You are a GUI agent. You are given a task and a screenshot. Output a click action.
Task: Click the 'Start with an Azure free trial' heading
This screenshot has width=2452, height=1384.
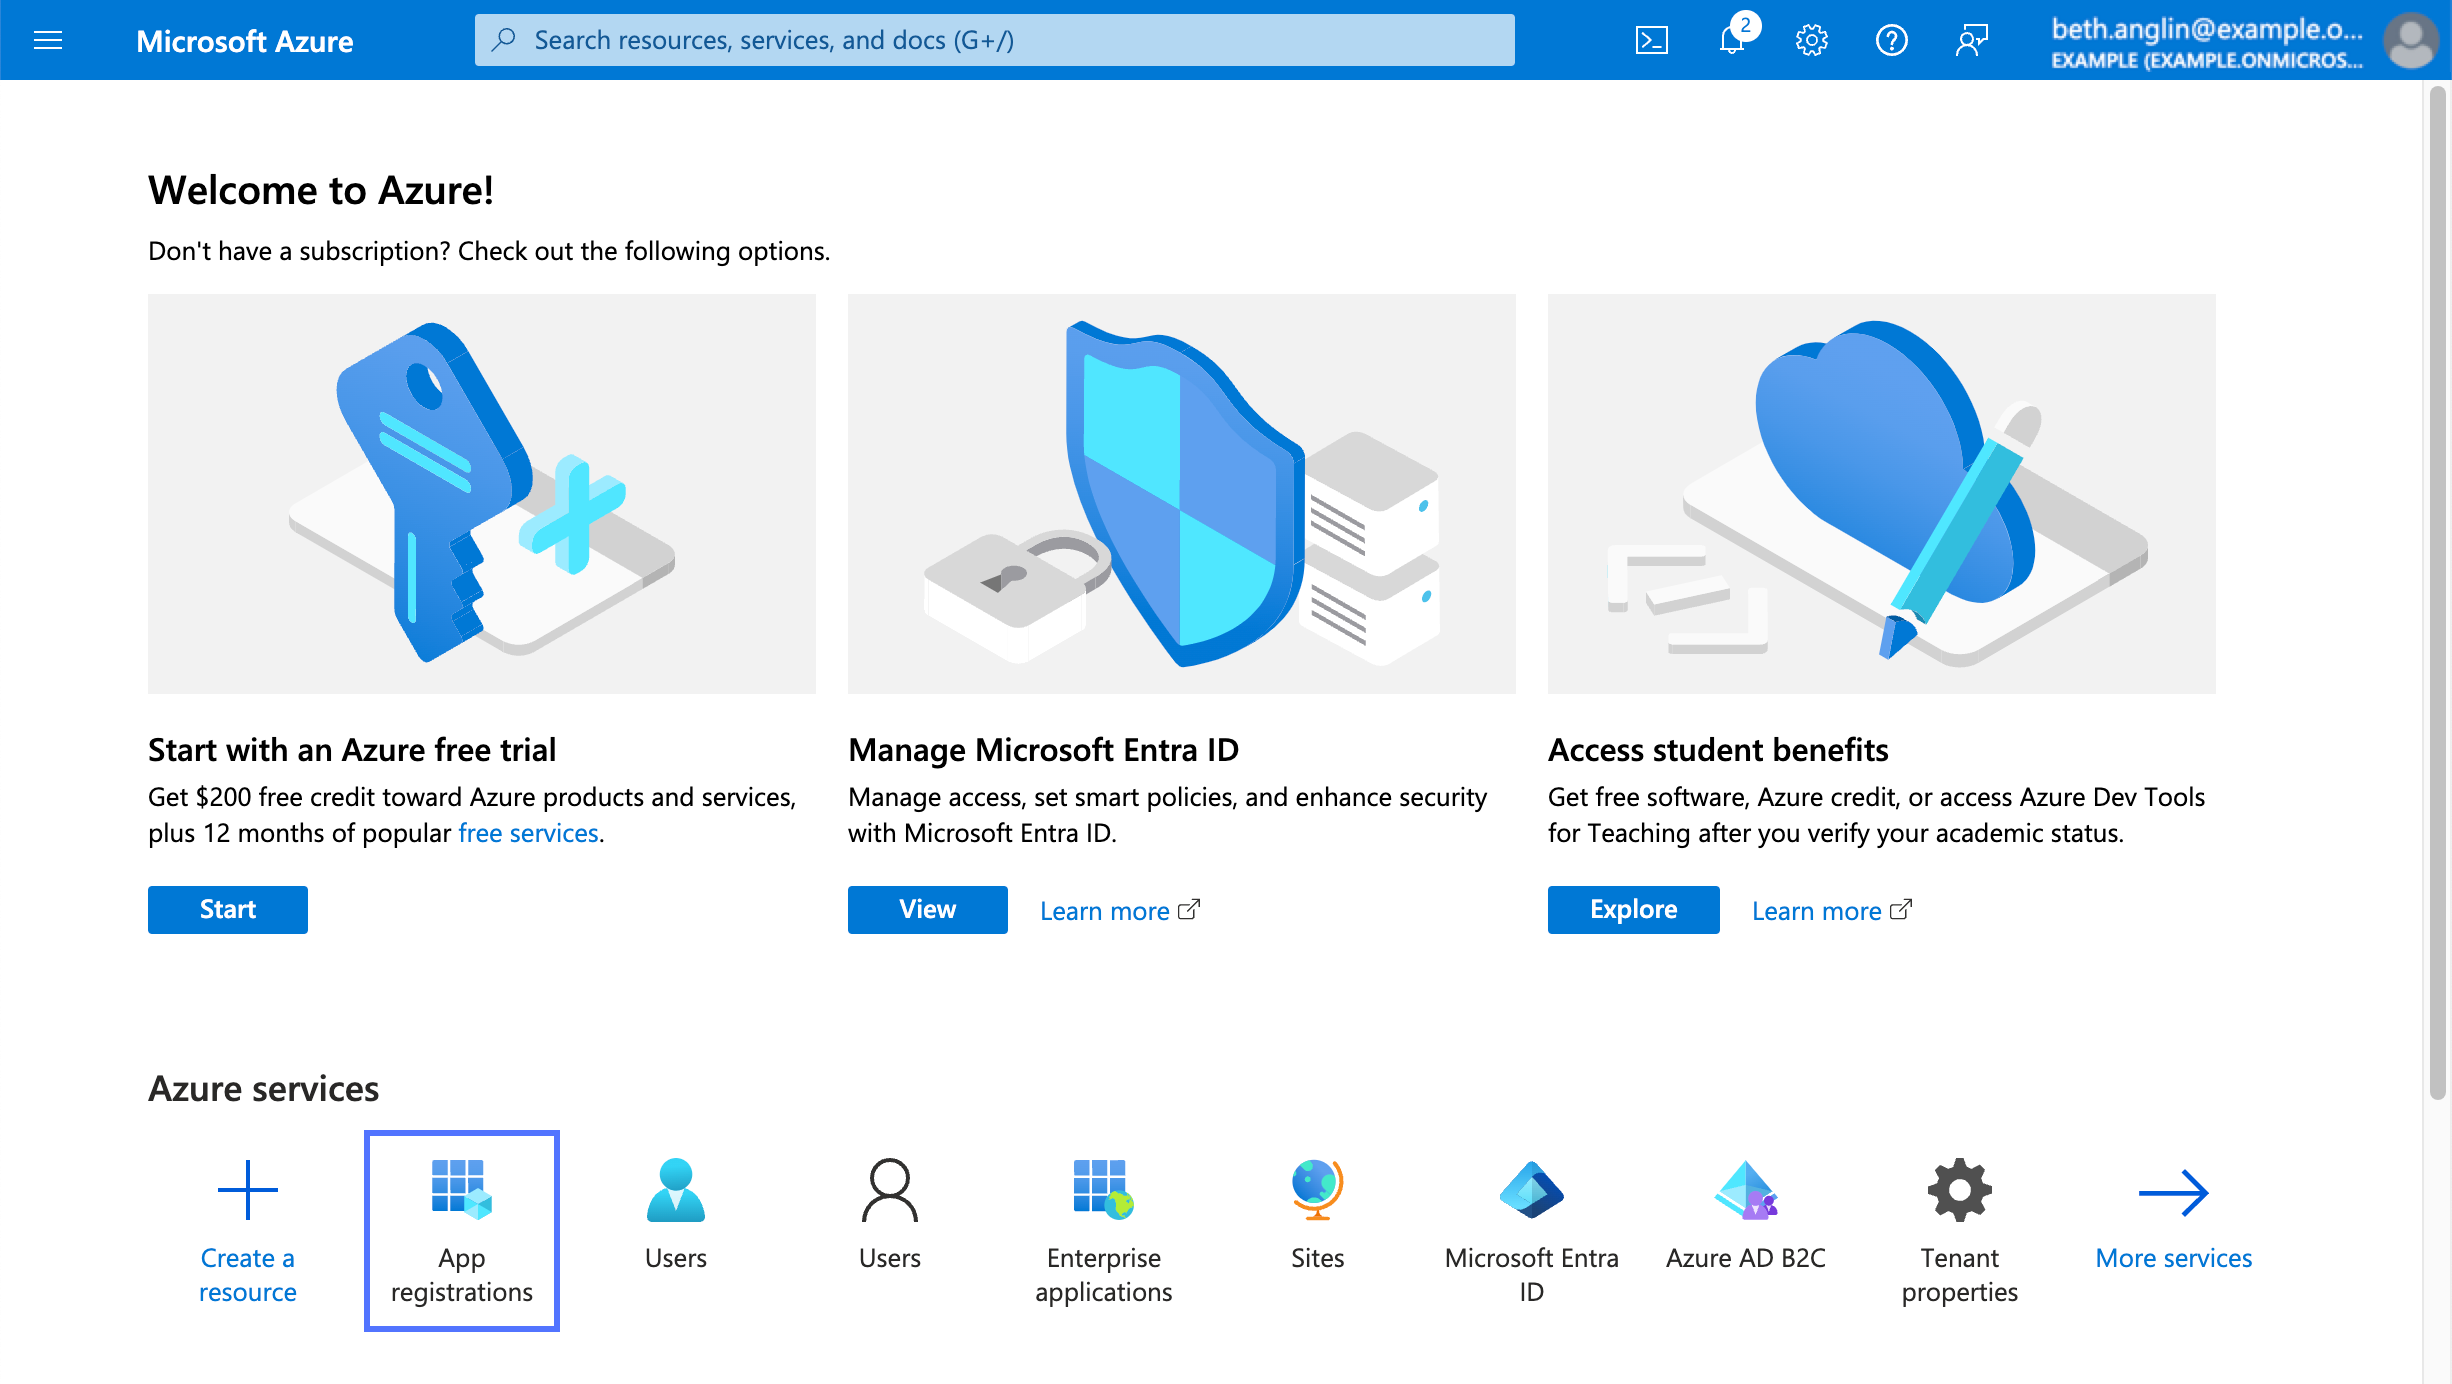(x=352, y=749)
